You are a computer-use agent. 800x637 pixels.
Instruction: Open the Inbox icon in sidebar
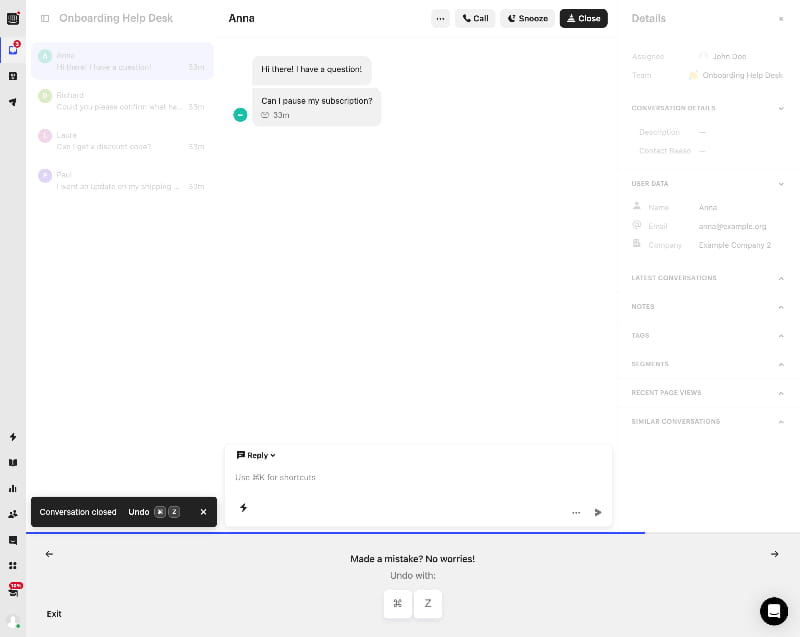13,49
